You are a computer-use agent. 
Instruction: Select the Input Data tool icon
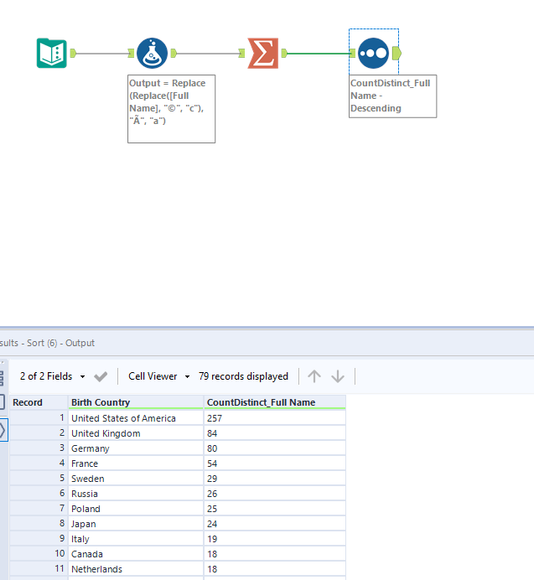[52, 53]
